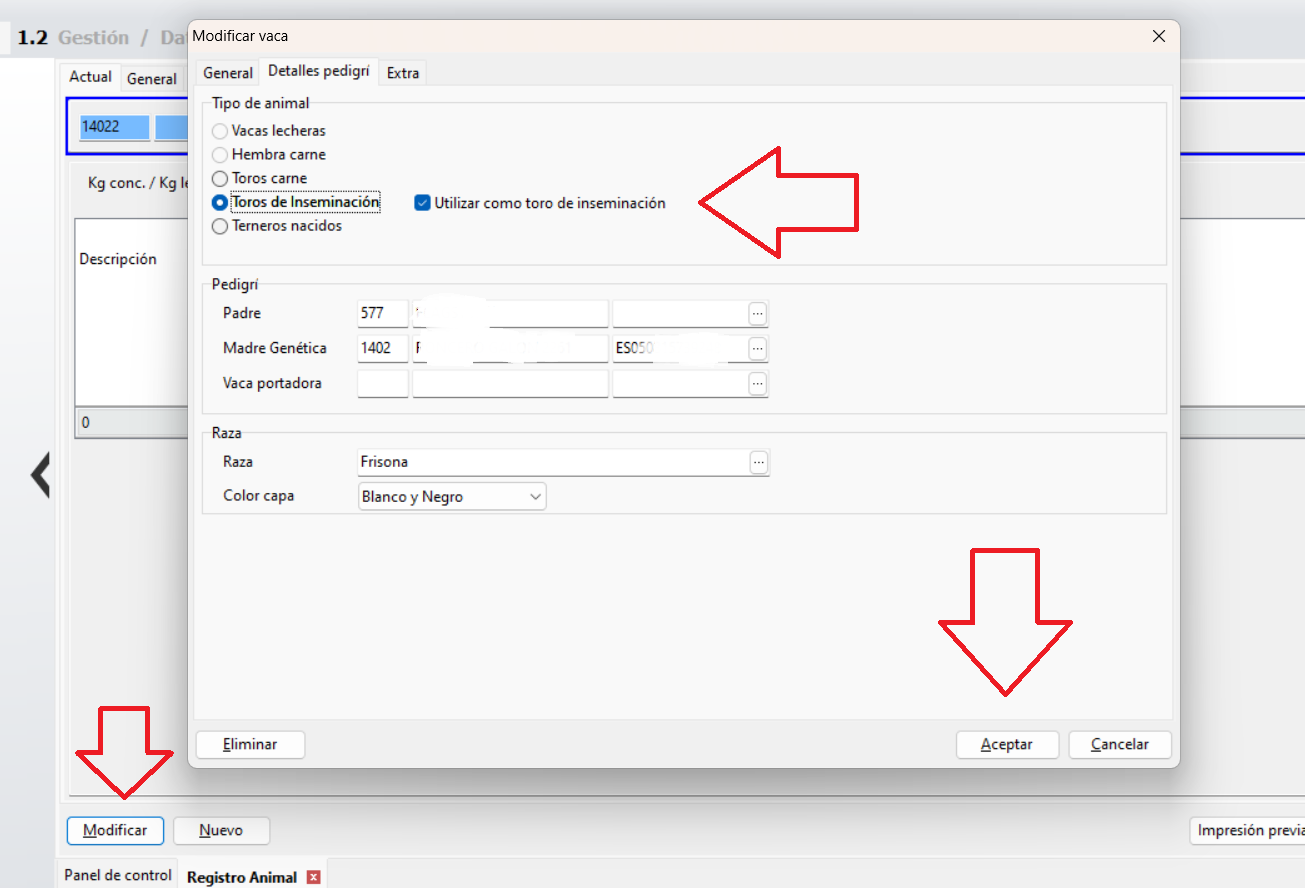Switch to the General tab in dialog
Image resolution: width=1305 pixels, height=888 pixels.
(228, 73)
